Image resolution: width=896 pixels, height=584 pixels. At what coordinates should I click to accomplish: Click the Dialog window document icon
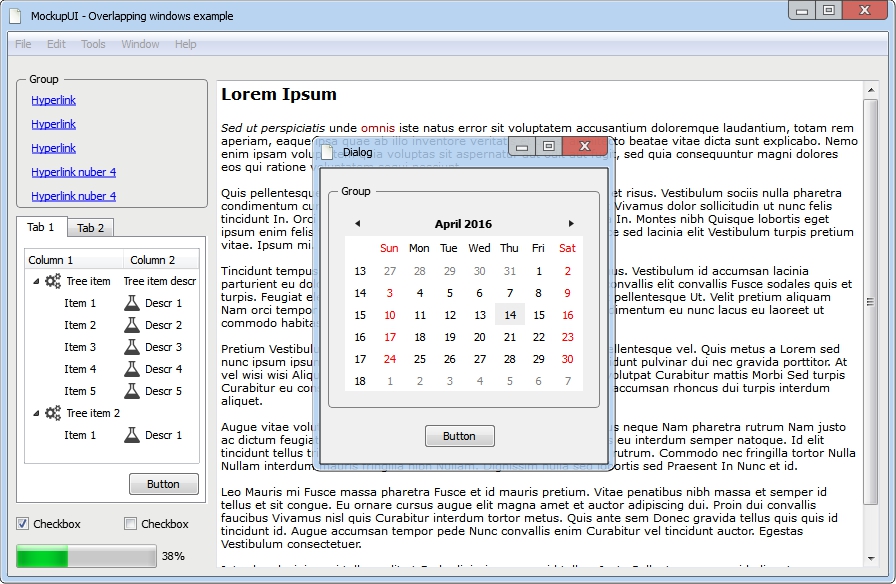[x=327, y=152]
